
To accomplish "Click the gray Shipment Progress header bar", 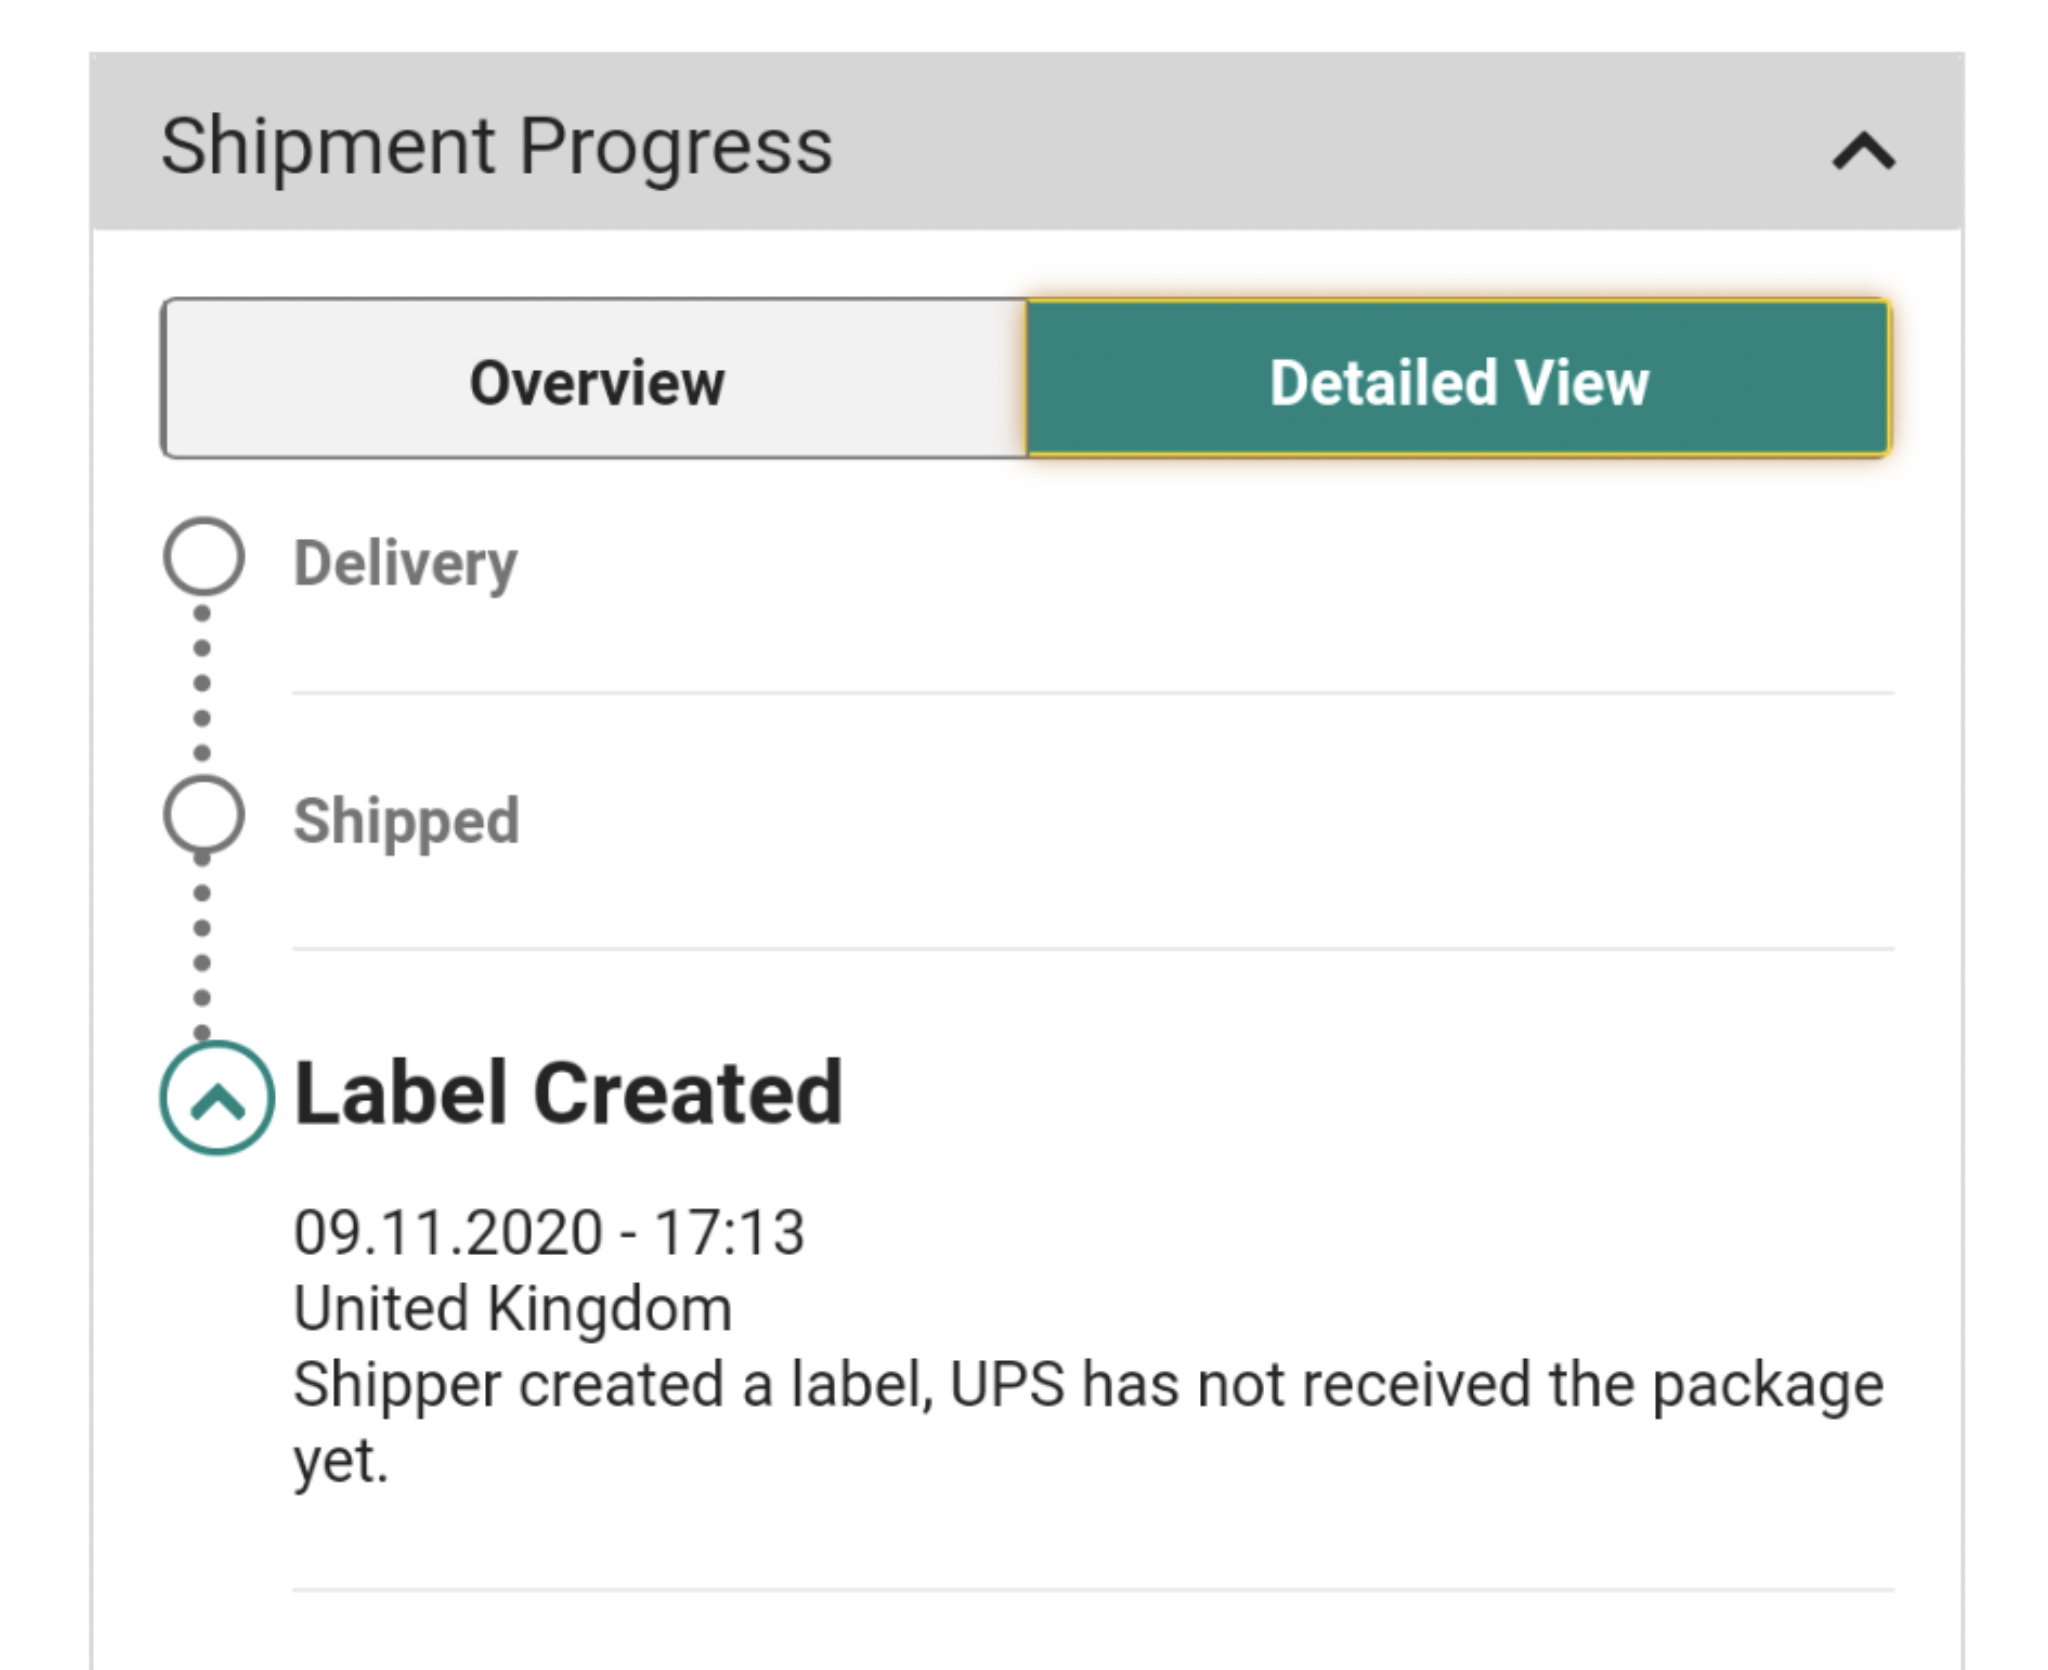I will [1026, 141].
